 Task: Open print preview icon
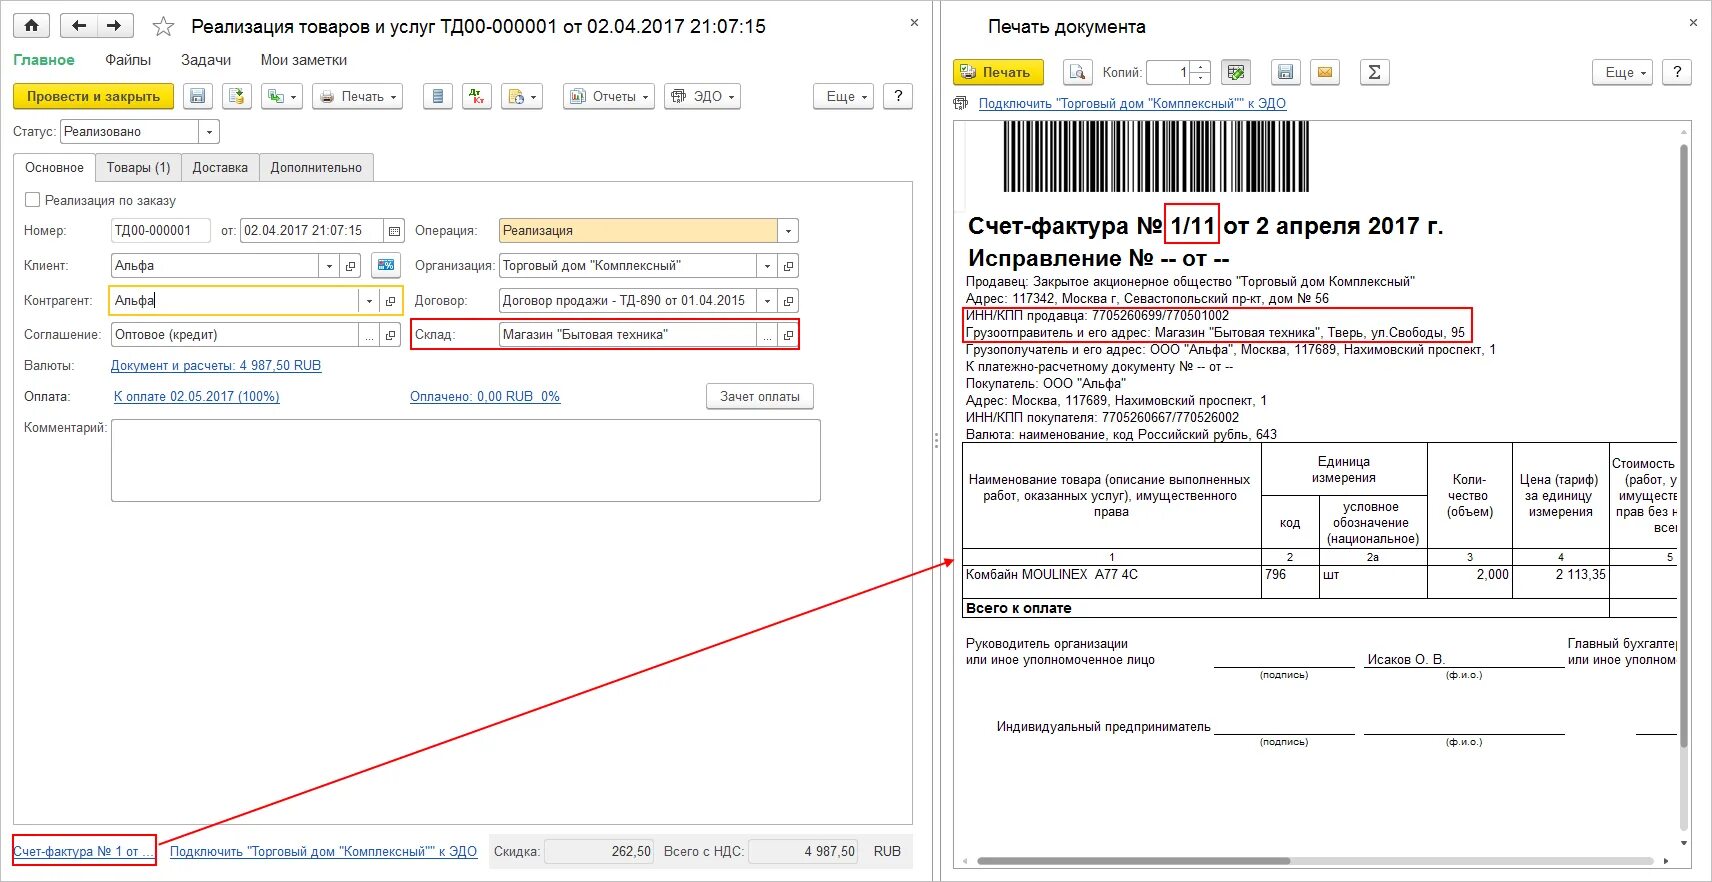(x=1077, y=72)
